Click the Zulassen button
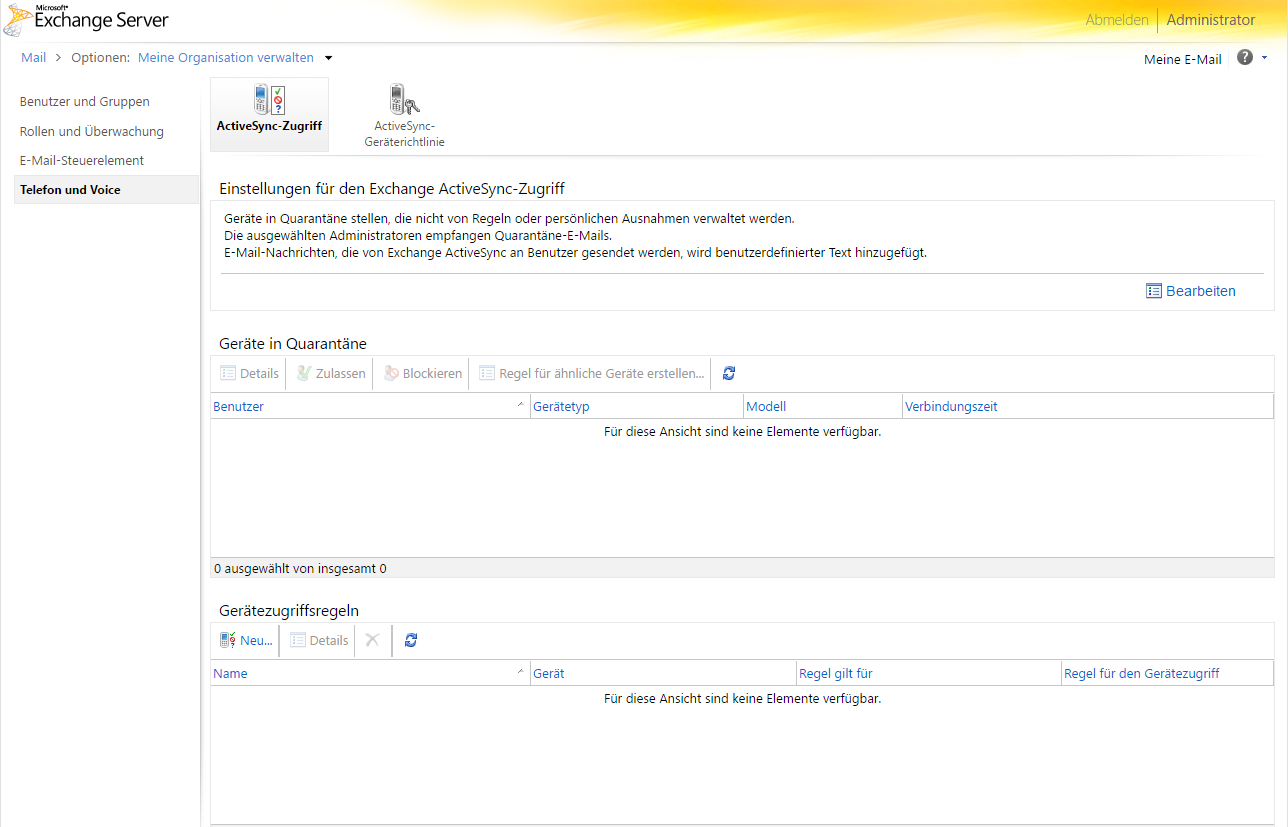 [331, 373]
